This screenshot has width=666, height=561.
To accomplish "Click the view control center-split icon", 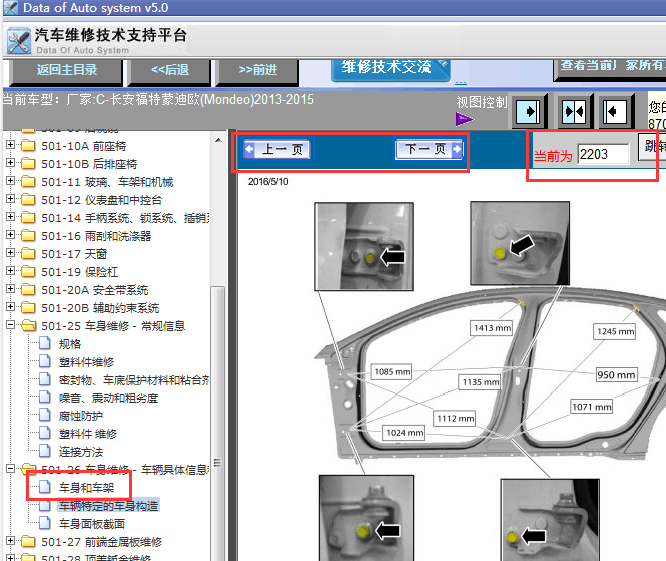I will tap(573, 112).
